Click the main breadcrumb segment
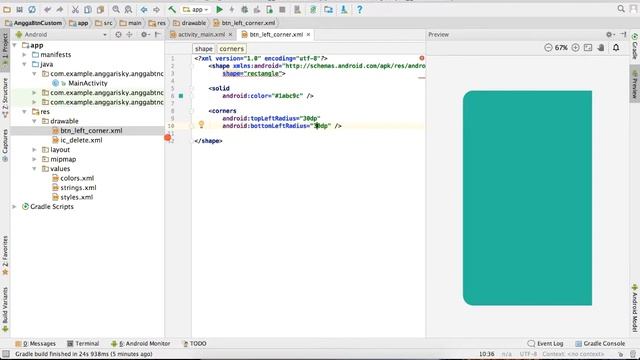This screenshot has width=640, height=360. pyautogui.click(x=131, y=23)
